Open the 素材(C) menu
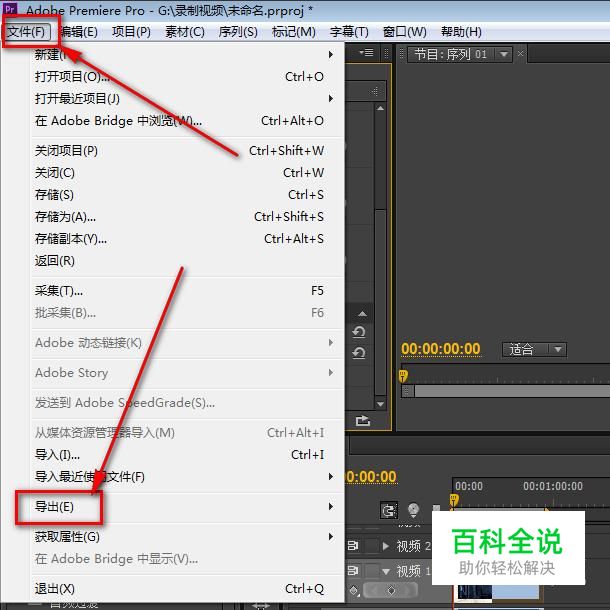 coord(185,32)
